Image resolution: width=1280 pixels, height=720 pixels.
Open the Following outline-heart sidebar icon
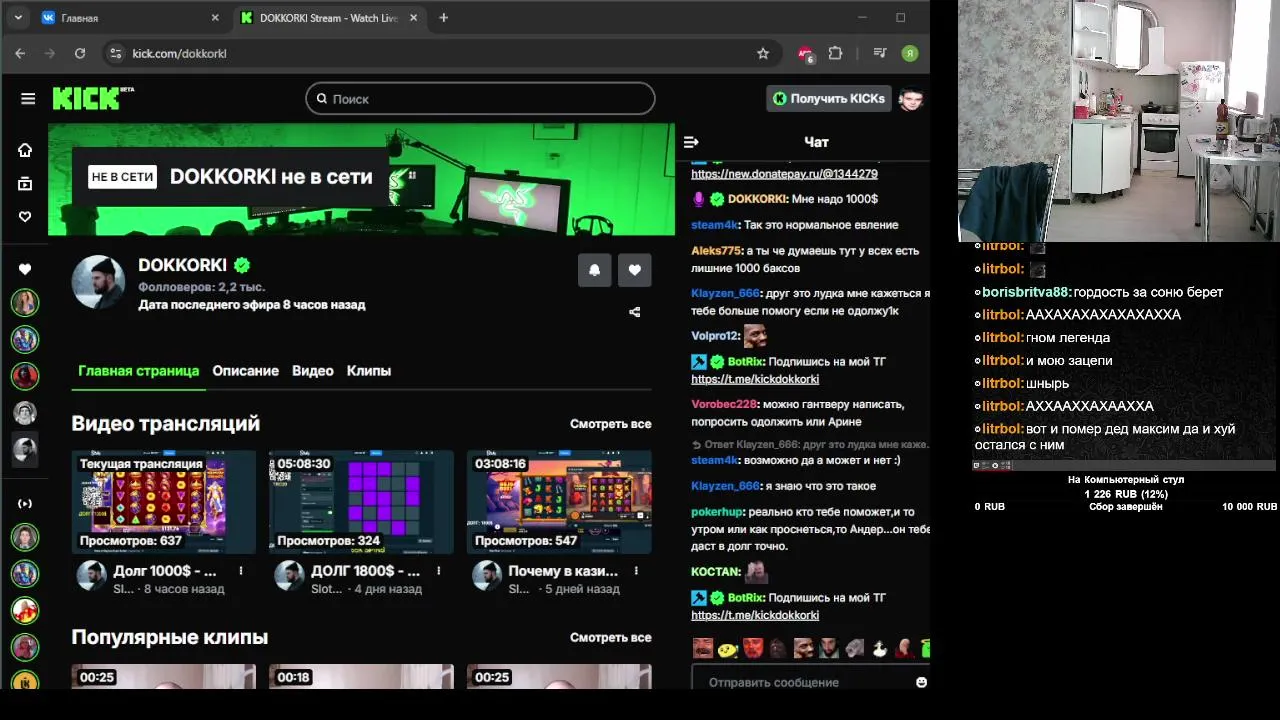[25, 217]
